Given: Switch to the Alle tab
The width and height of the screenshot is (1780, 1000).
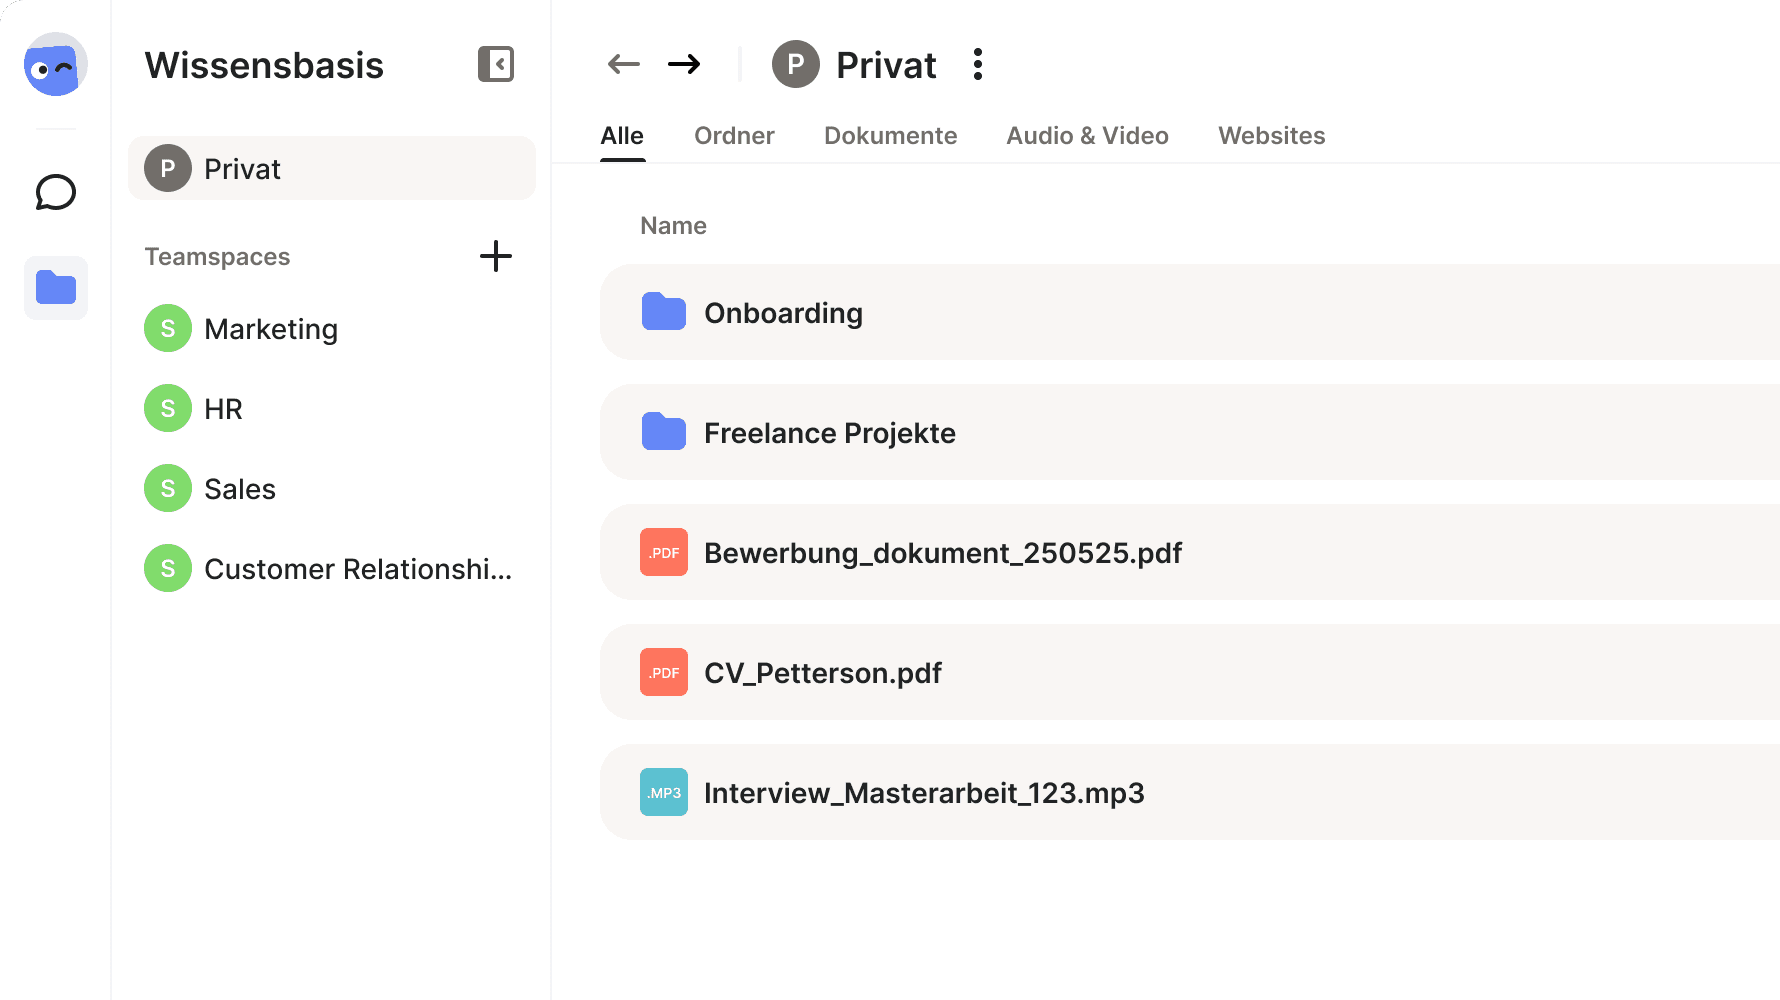Looking at the screenshot, I should tap(622, 136).
